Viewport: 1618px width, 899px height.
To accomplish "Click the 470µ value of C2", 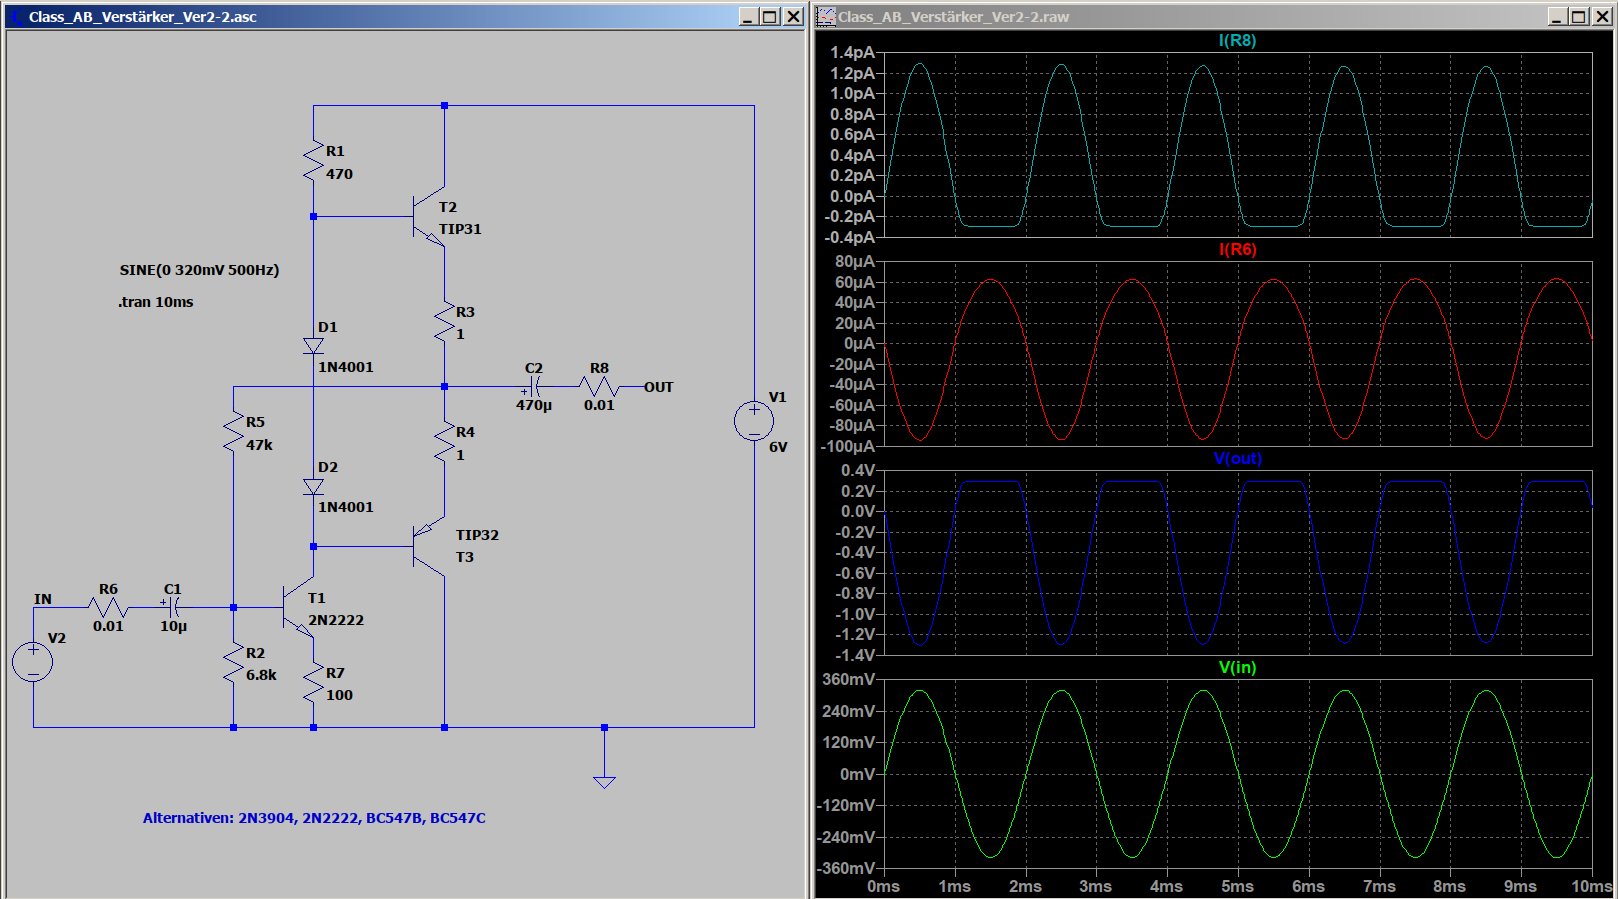I will pyautogui.click(x=534, y=405).
